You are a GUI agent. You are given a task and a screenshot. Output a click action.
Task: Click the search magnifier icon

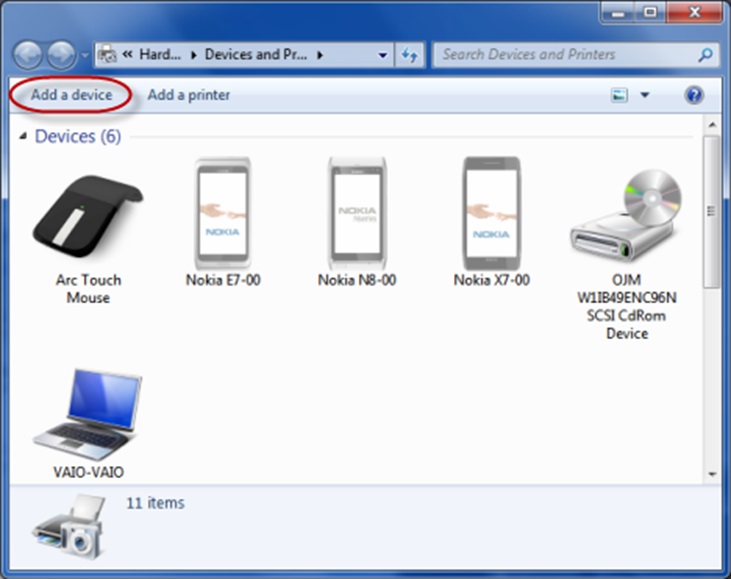[705, 55]
